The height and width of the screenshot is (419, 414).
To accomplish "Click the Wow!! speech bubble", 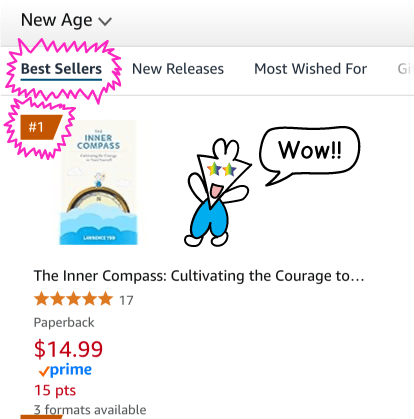I will click(310, 155).
